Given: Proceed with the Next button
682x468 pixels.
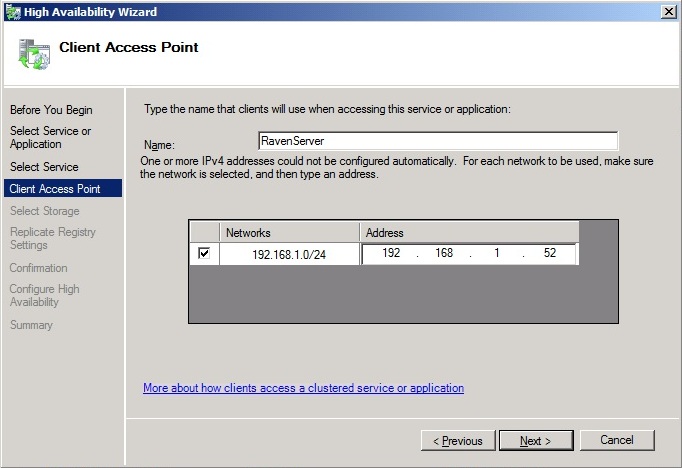Looking at the screenshot, I should (x=536, y=441).
